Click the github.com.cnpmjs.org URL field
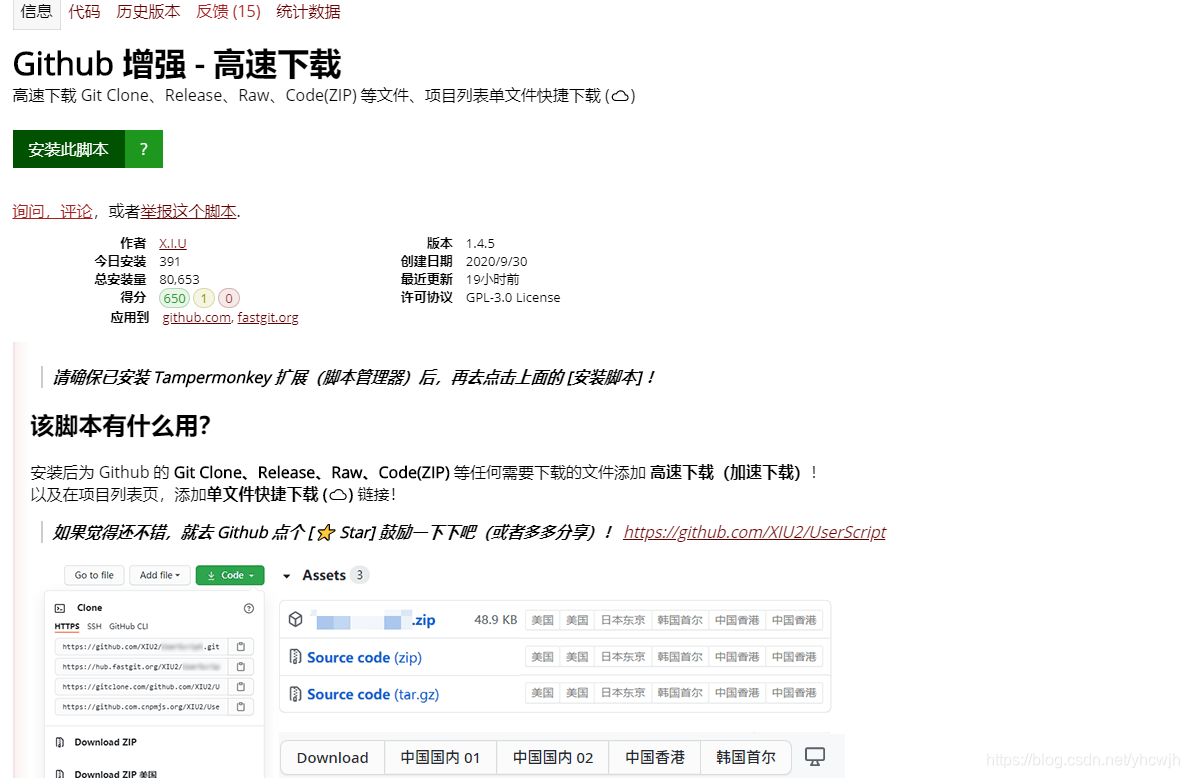1189x778 pixels. click(x=141, y=707)
